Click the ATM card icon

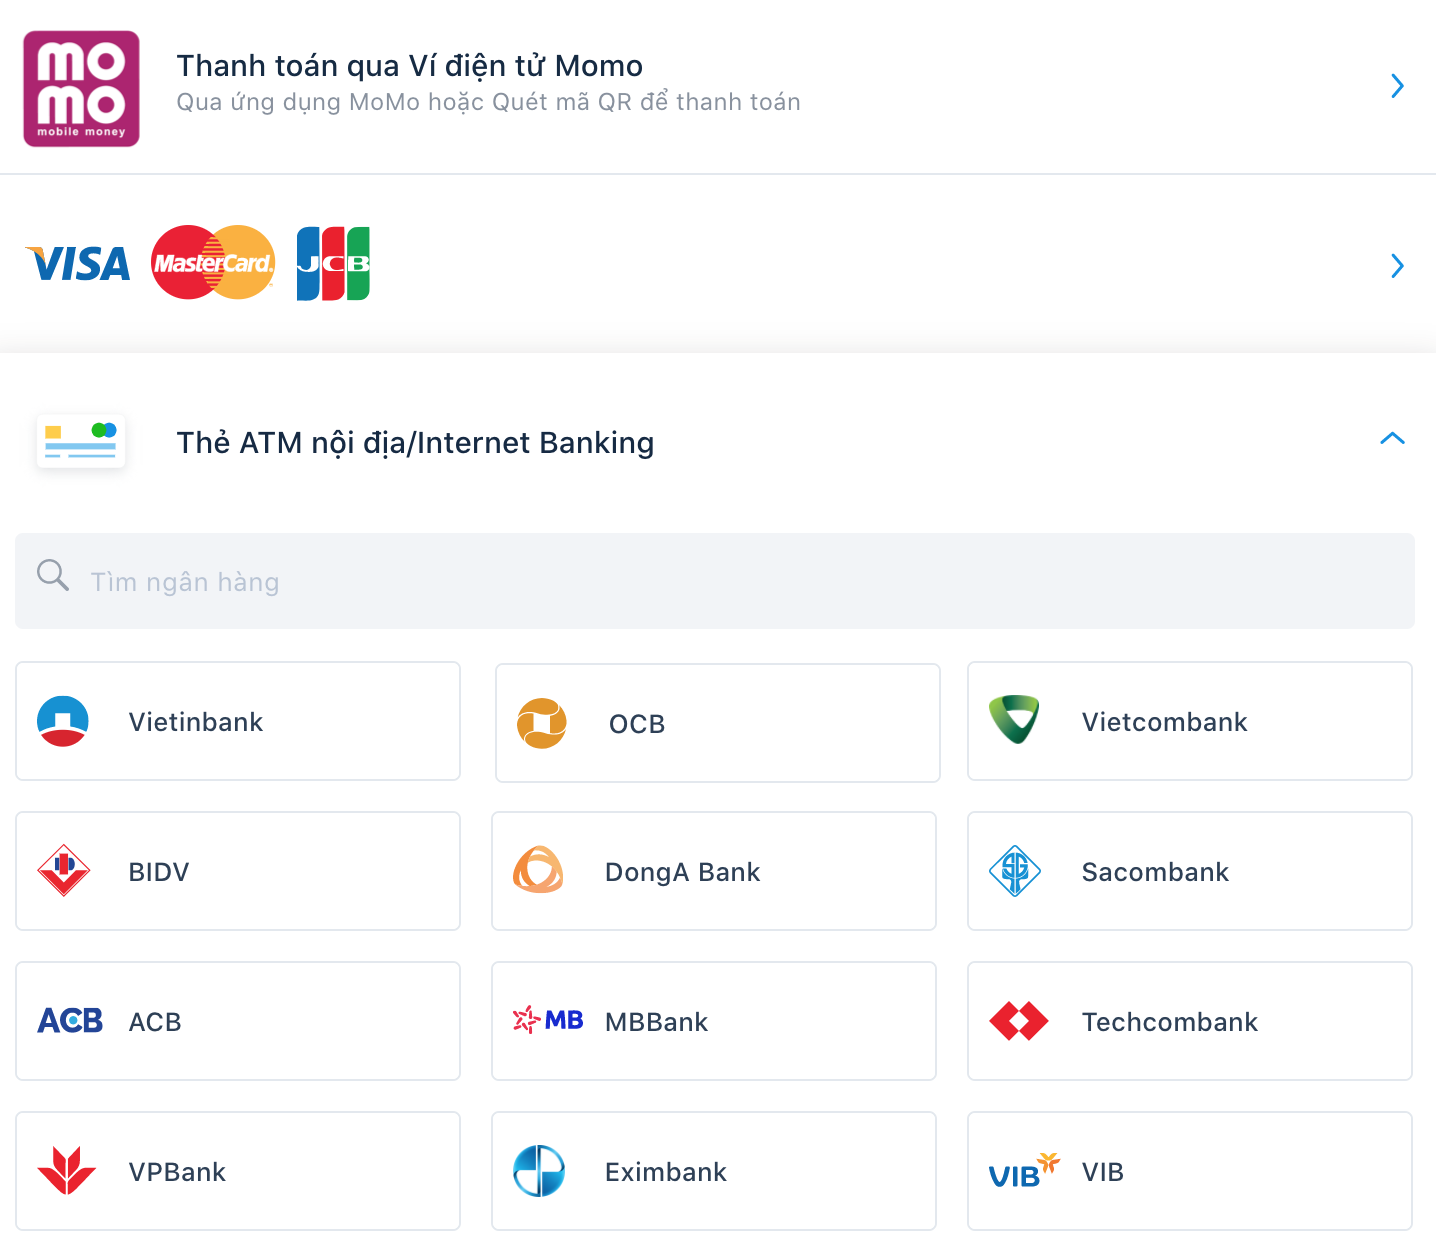[x=81, y=441]
